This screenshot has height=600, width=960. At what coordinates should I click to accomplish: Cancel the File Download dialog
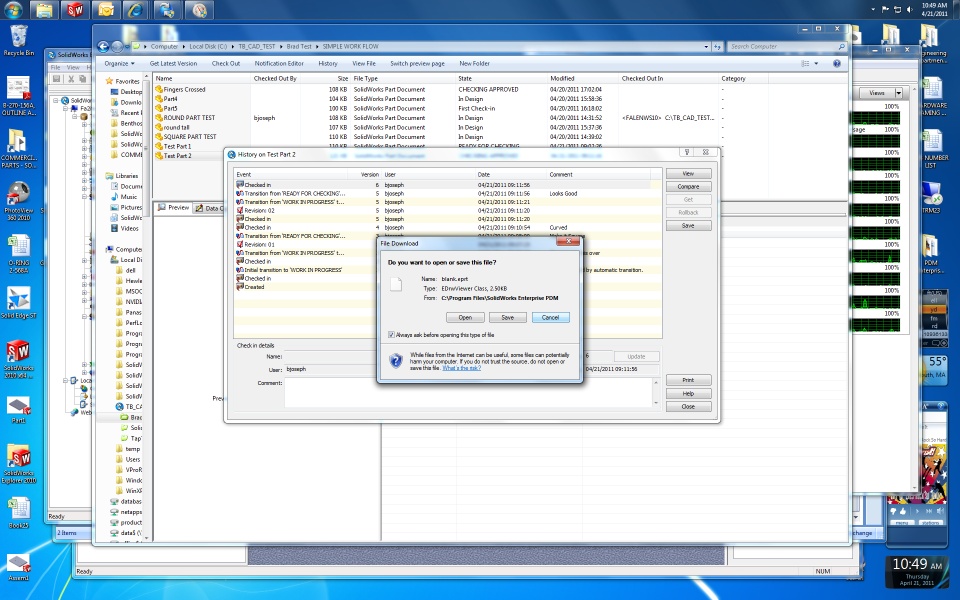(550, 317)
